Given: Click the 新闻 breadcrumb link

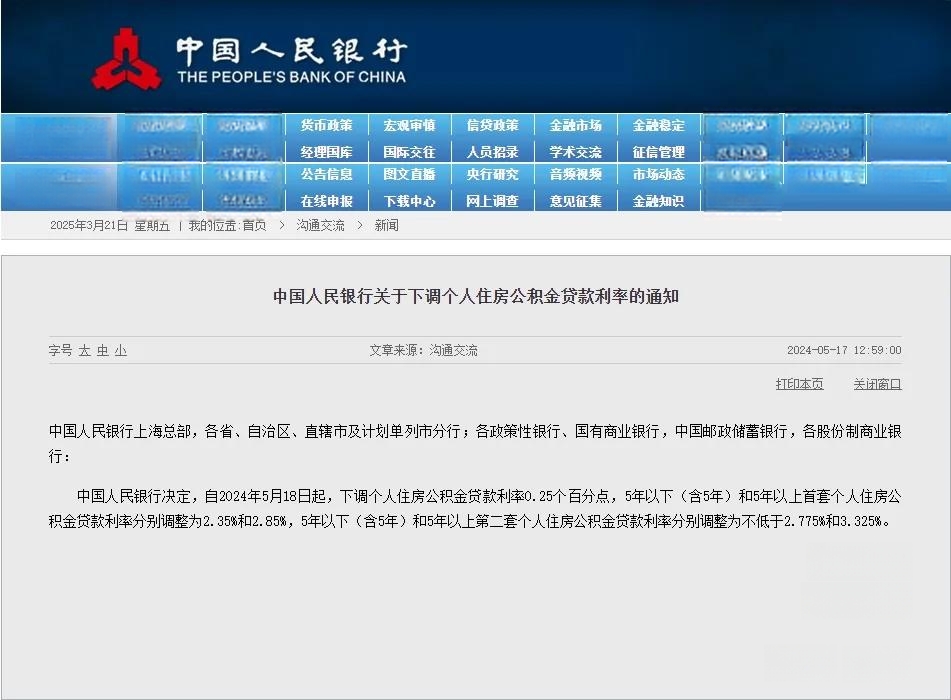Looking at the screenshot, I should [386, 226].
